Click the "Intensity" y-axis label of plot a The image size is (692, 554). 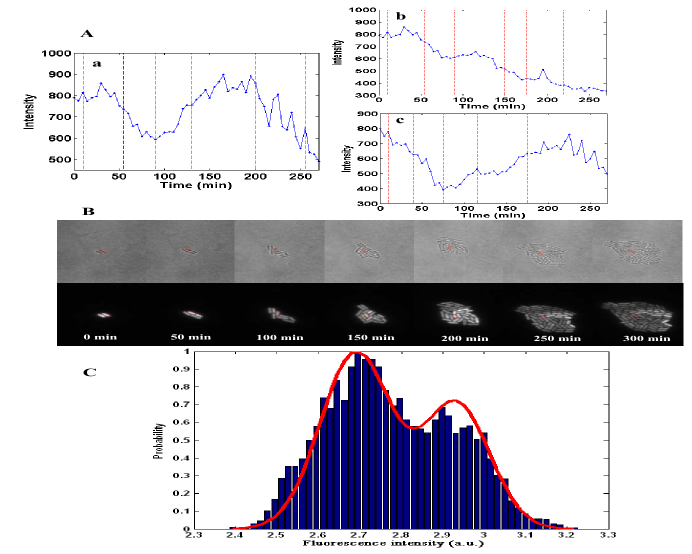pyautogui.click(x=29, y=111)
